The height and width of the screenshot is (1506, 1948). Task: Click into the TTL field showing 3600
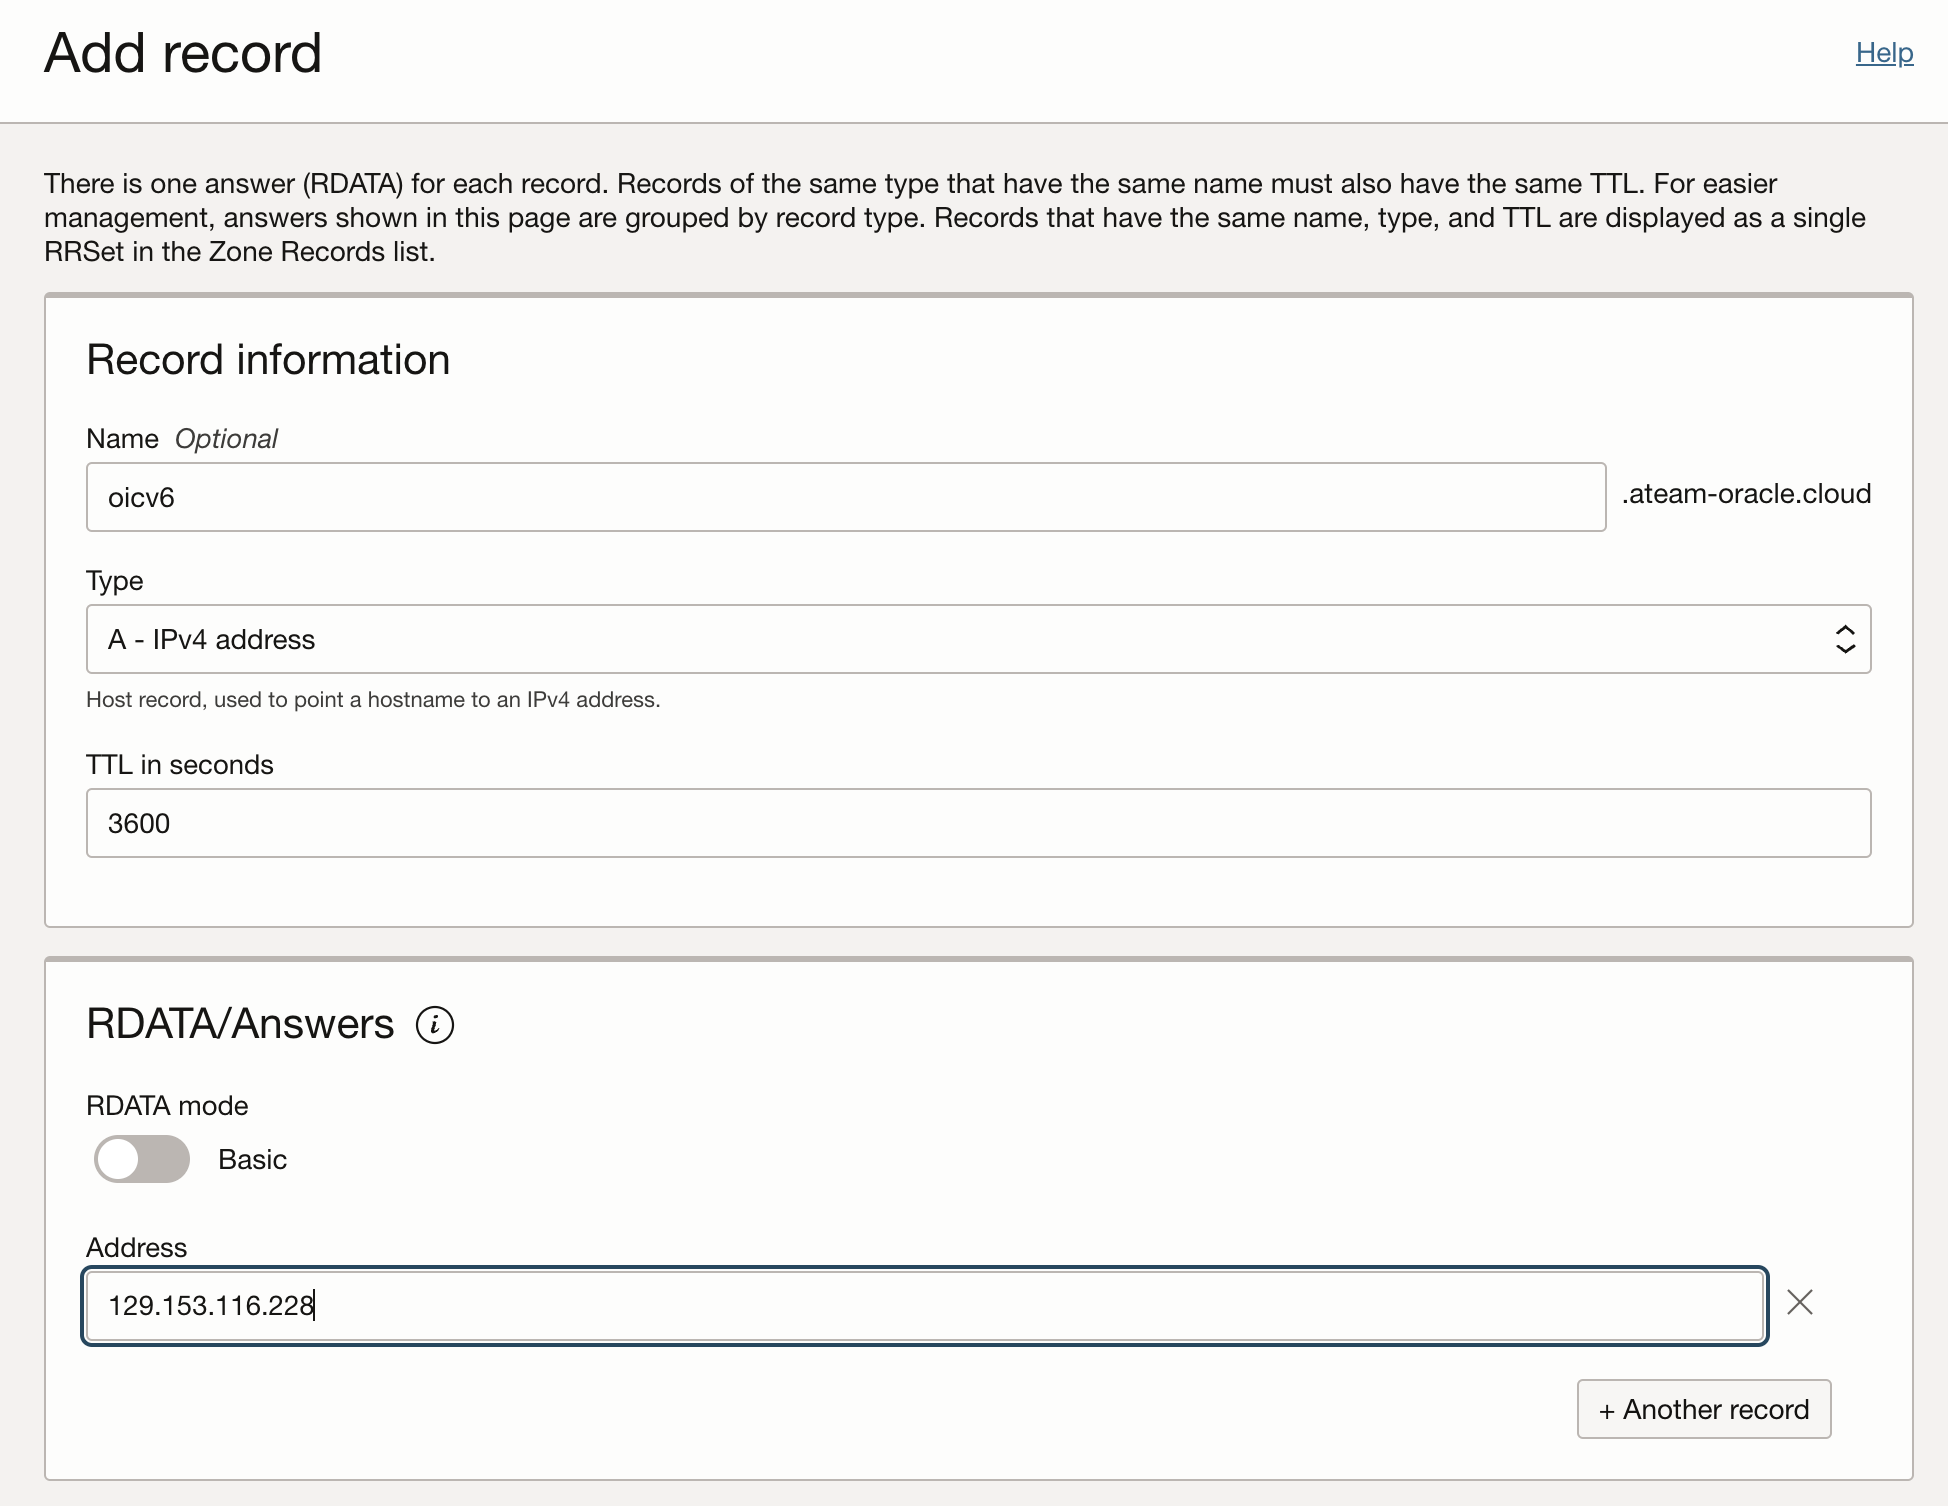977,823
